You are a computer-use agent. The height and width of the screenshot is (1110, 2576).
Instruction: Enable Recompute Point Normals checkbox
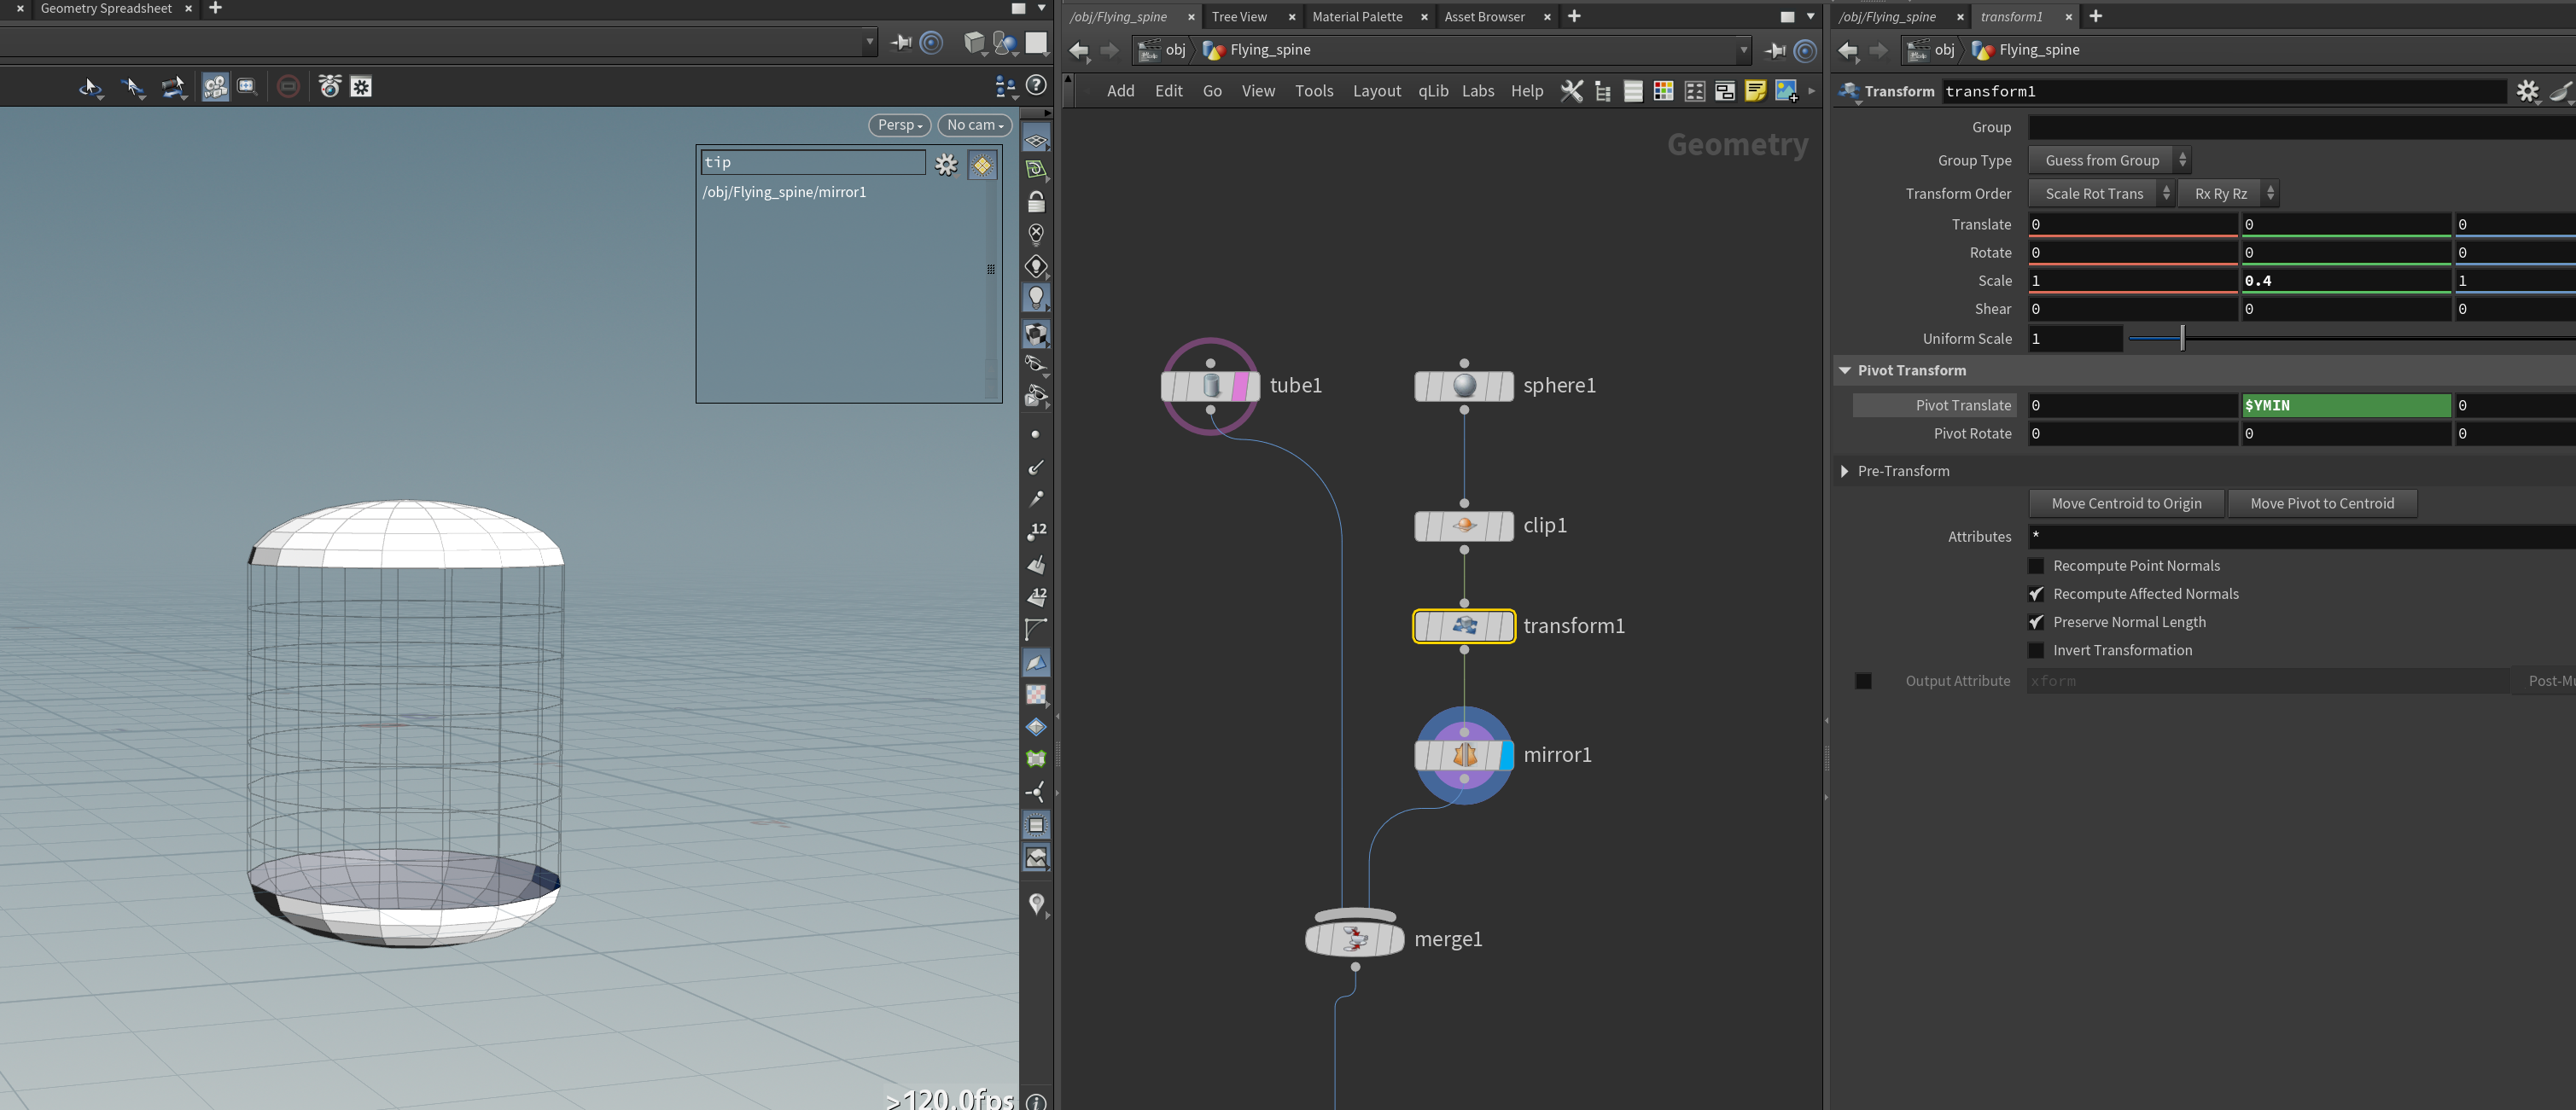2035,566
